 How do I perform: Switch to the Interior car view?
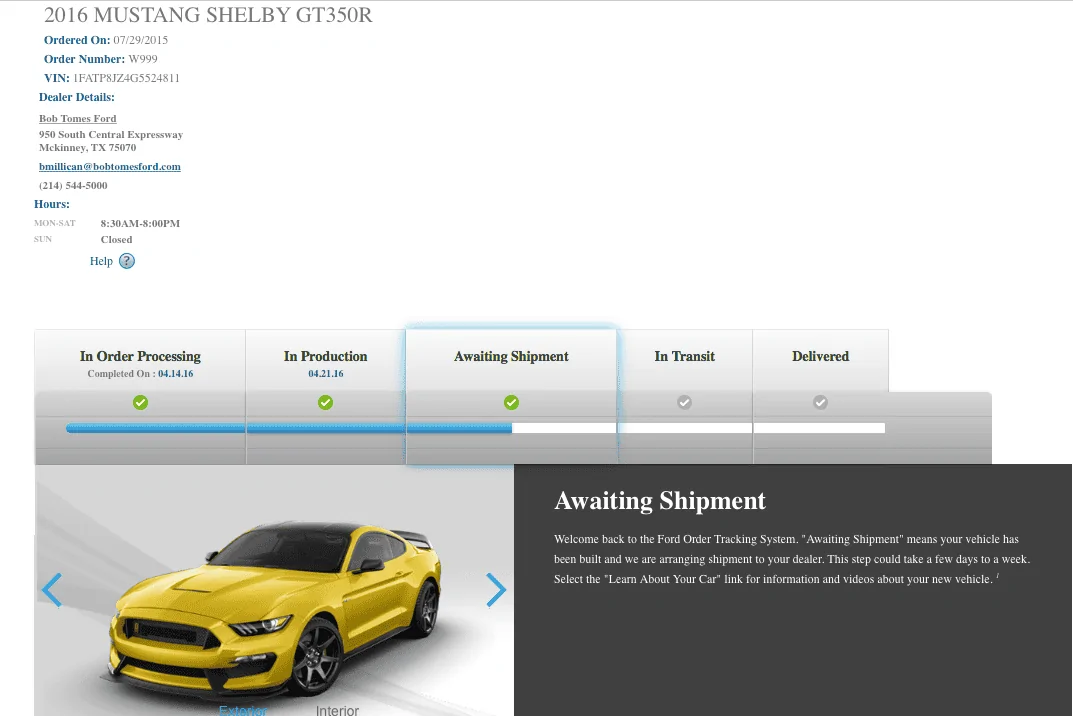(337, 711)
